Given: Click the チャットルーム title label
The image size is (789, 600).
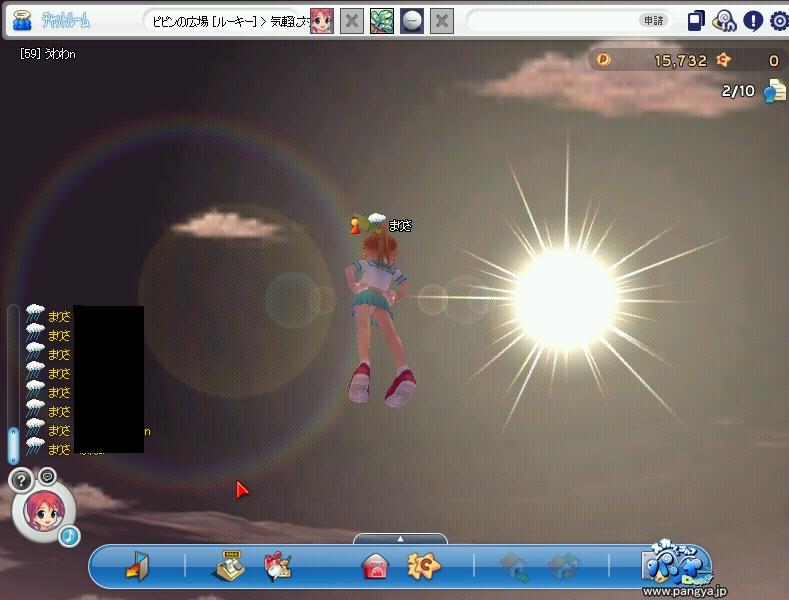Looking at the screenshot, I should tap(65, 21).
